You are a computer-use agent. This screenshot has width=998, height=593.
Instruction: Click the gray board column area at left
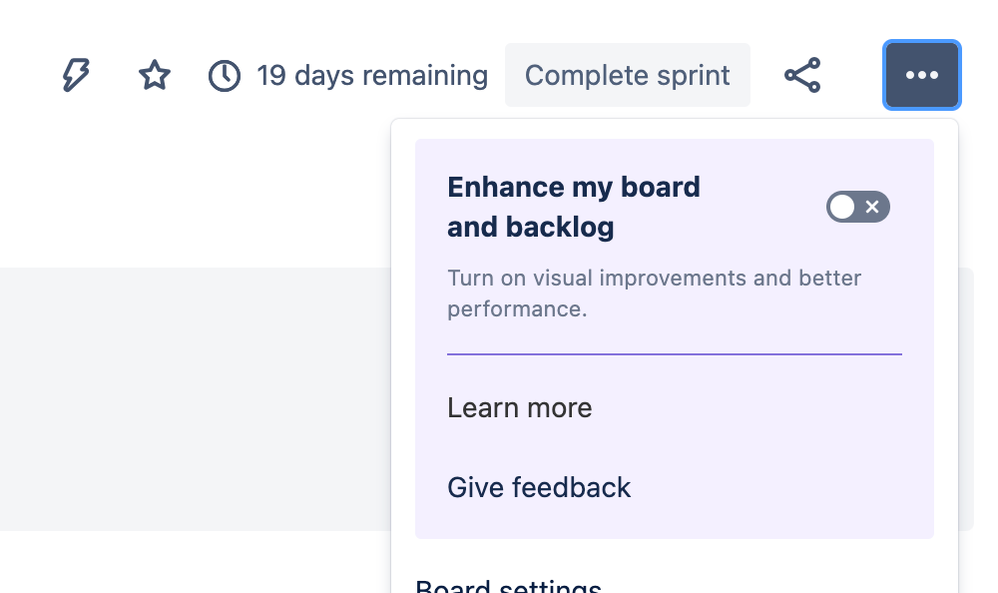pyautogui.click(x=190, y=398)
